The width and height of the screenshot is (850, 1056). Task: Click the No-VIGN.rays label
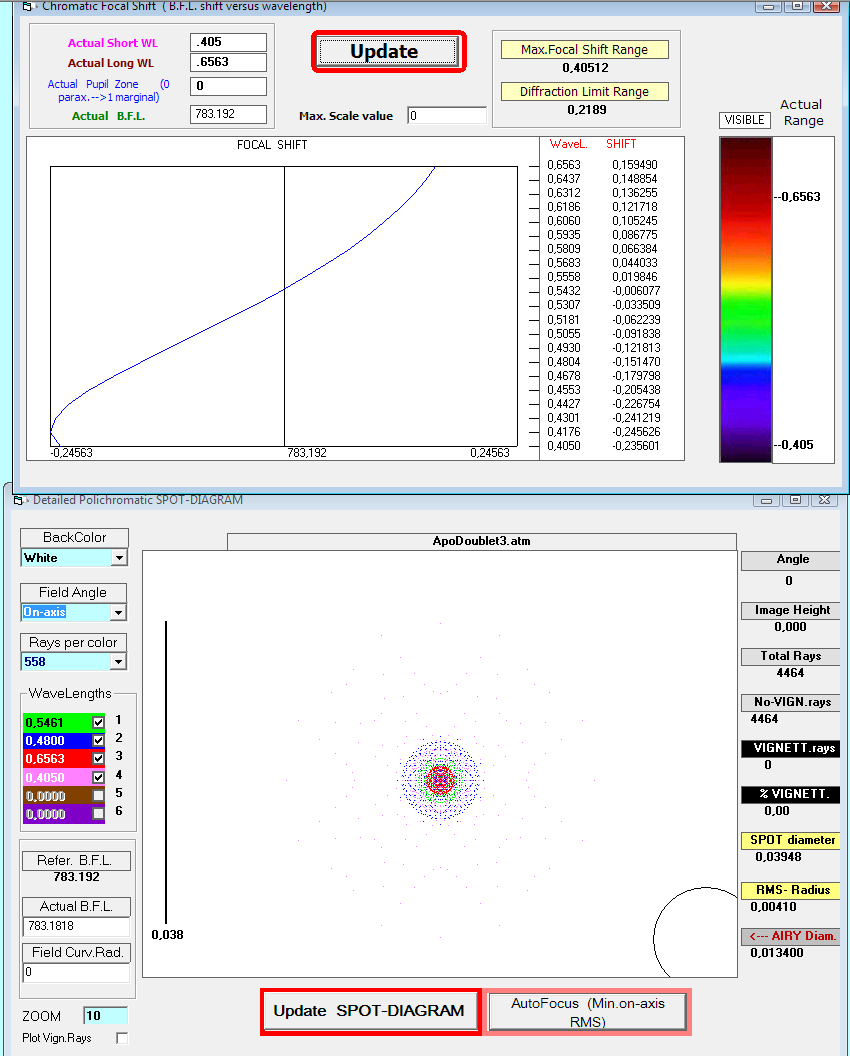791,702
